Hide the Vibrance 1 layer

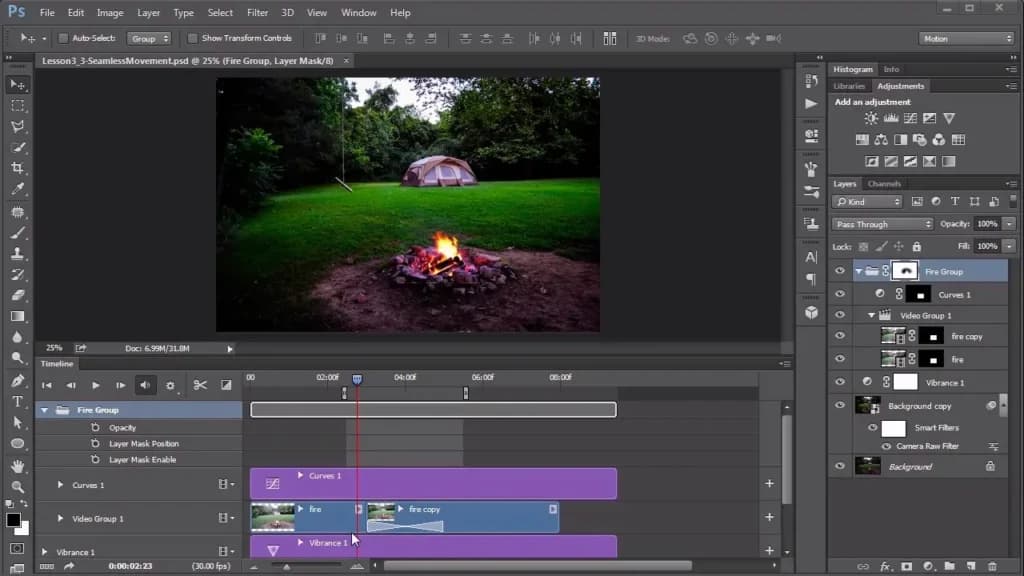coord(840,382)
